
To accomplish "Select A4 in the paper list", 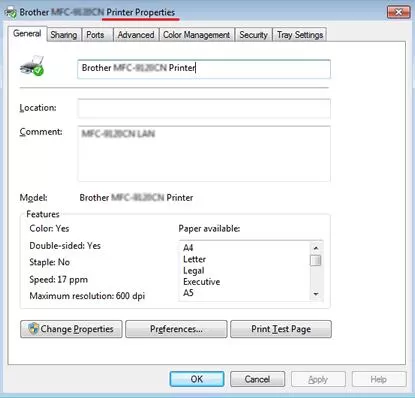I will point(188,248).
